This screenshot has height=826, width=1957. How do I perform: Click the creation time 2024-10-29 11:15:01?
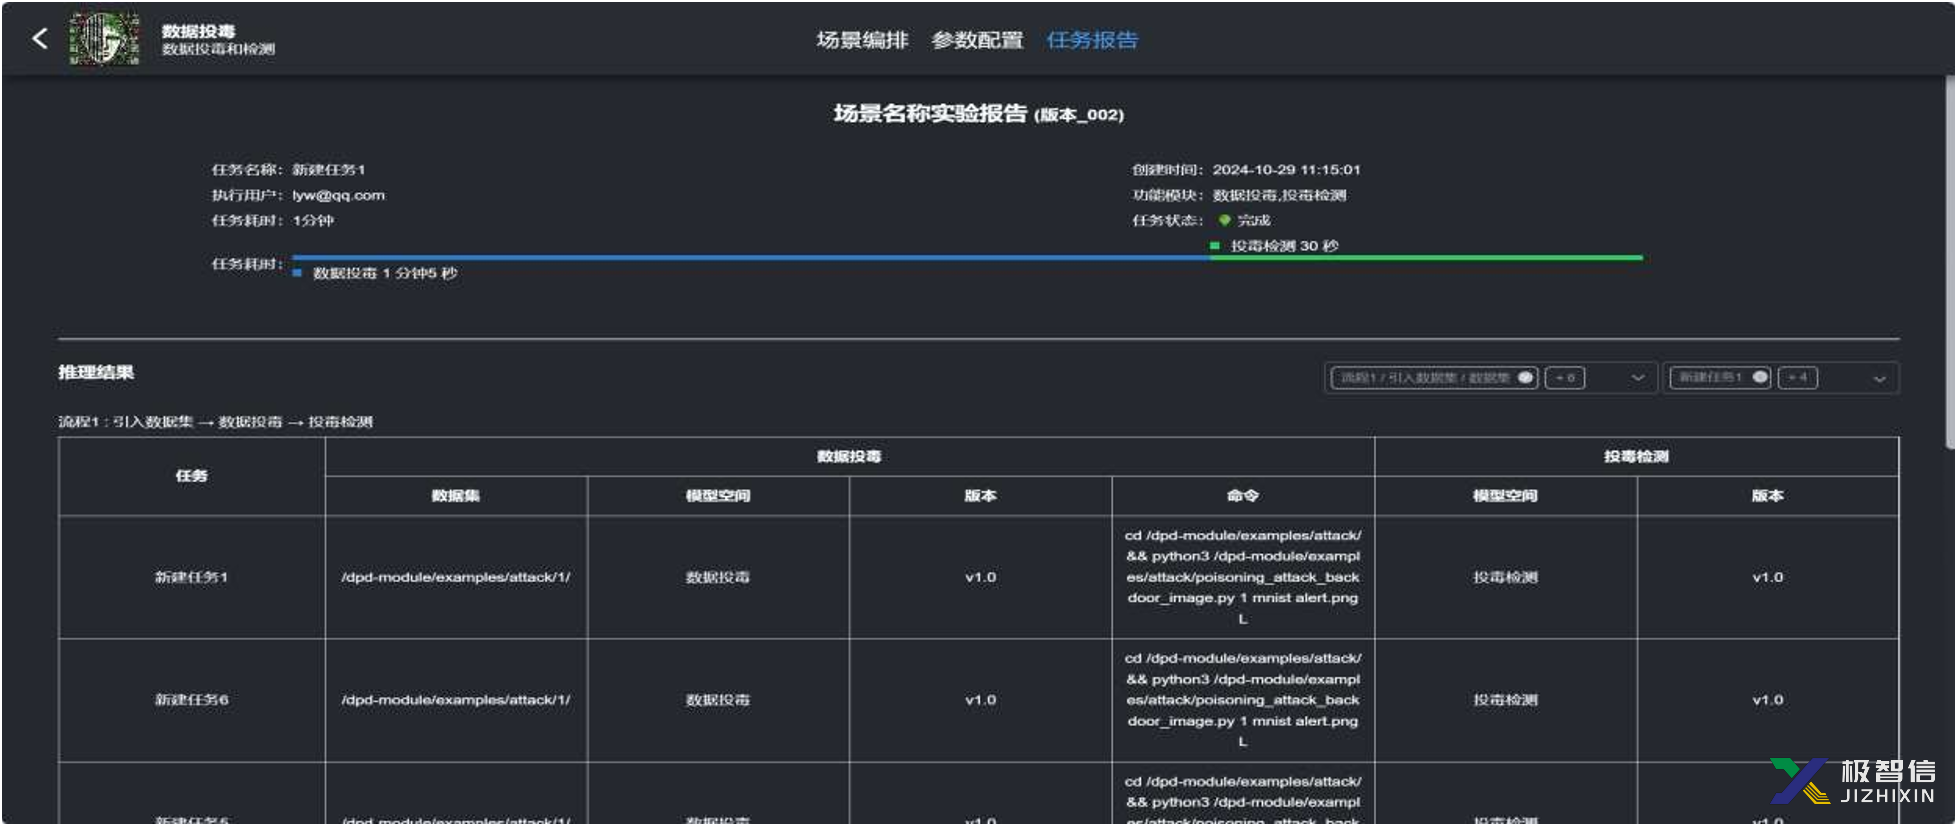1287,170
